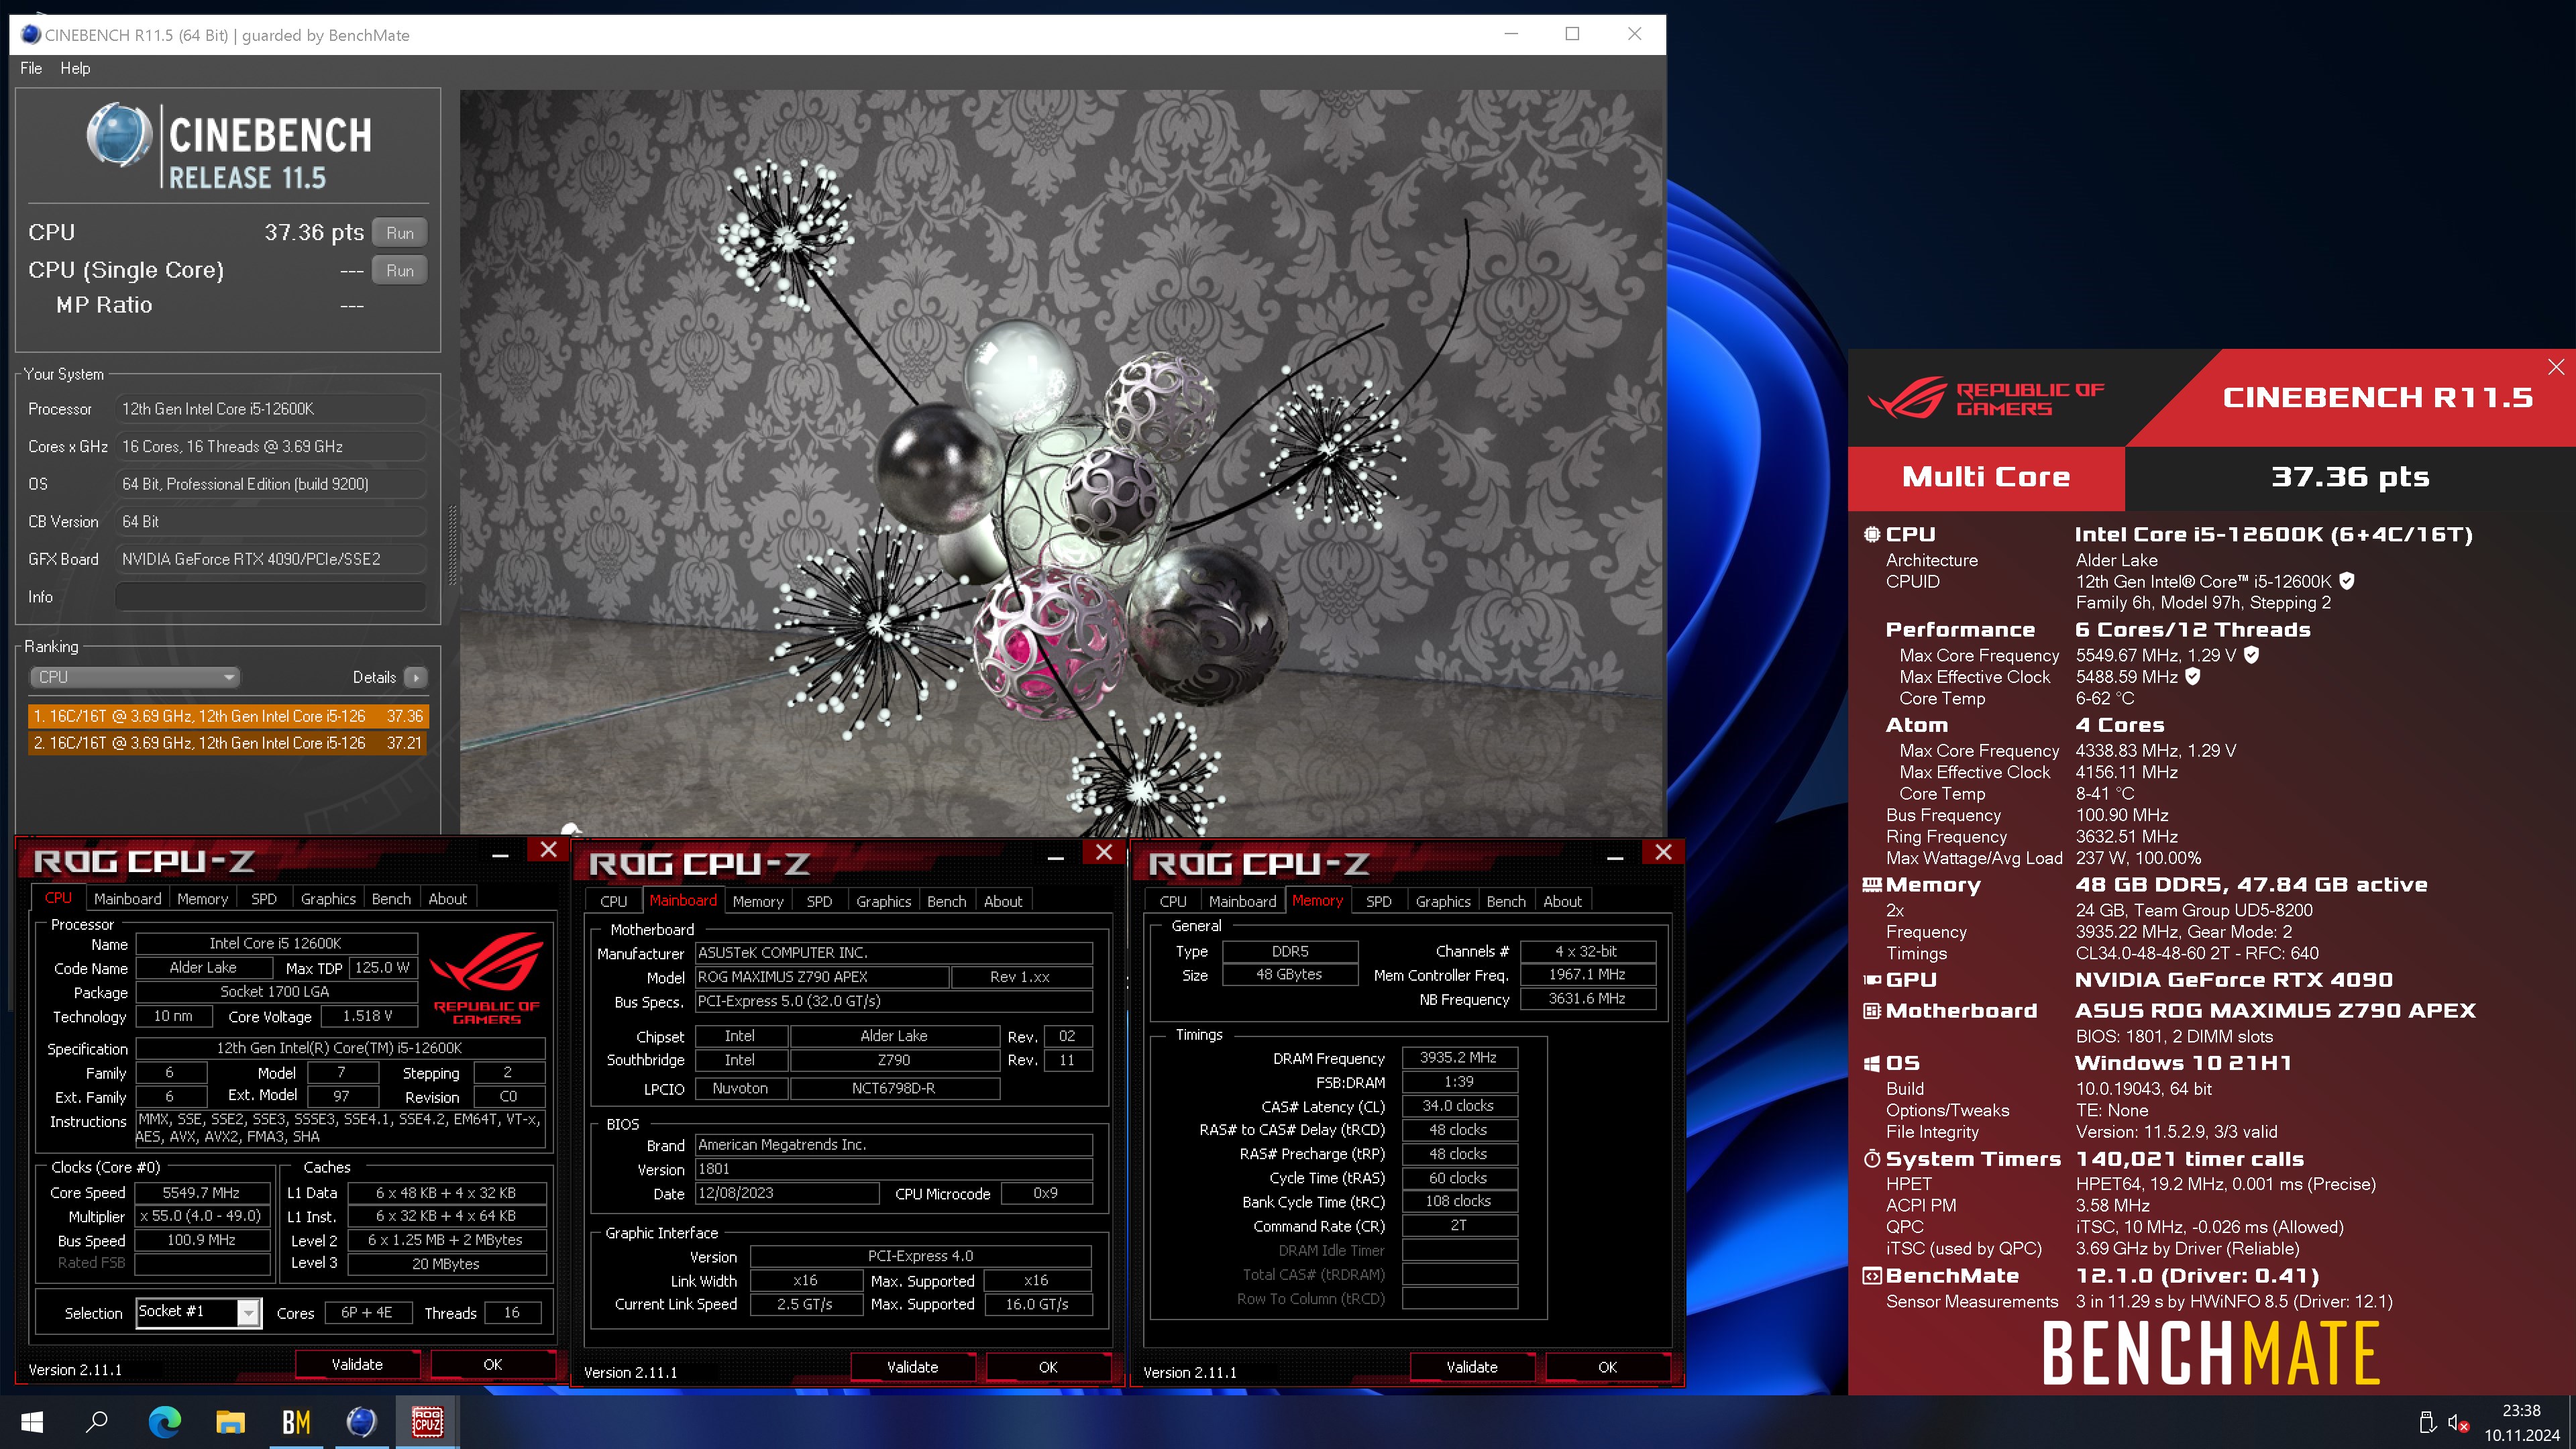This screenshot has height=1449, width=2576.
Task: Click Cinebench logo sphere in title bar
Action: coord(31,35)
